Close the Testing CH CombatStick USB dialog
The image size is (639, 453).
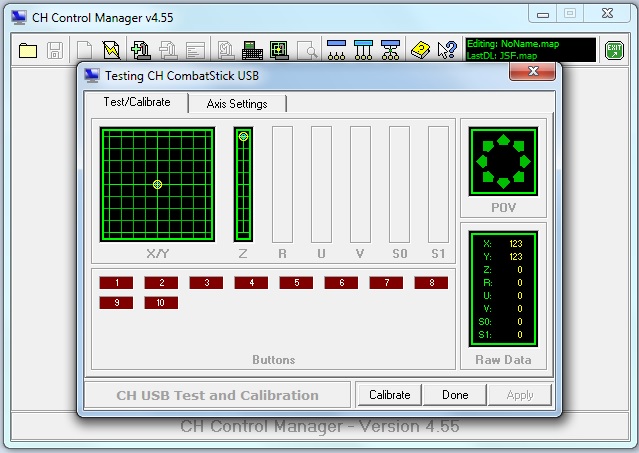pos(533,71)
